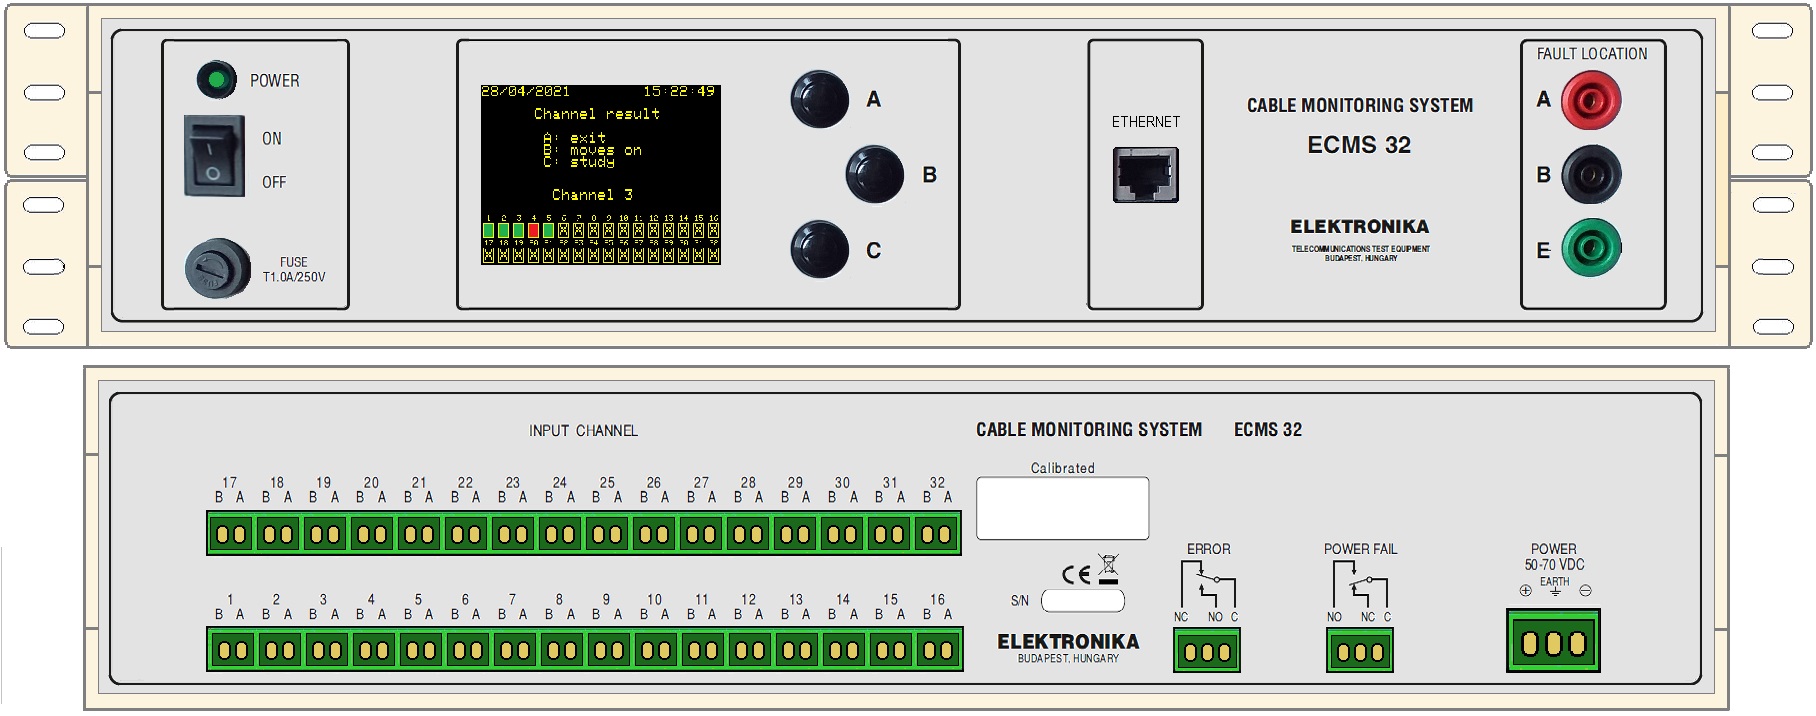Click the 'ECMS 32' model name on front panel
This screenshot has width=1816, height=716.
click(x=1359, y=145)
